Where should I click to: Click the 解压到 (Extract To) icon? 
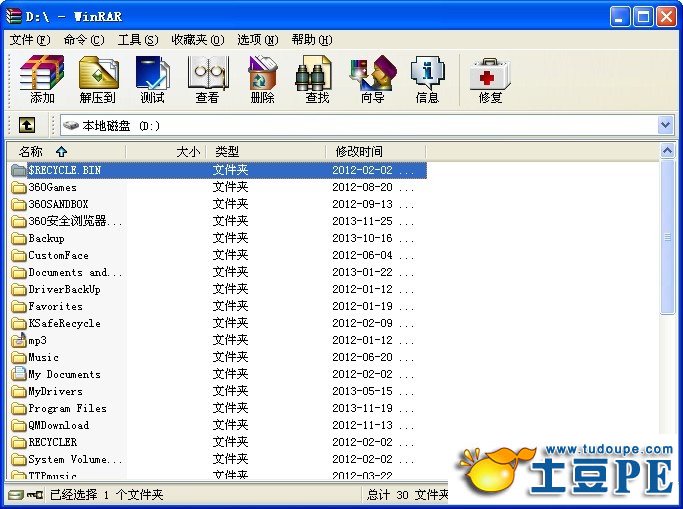point(98,79)
